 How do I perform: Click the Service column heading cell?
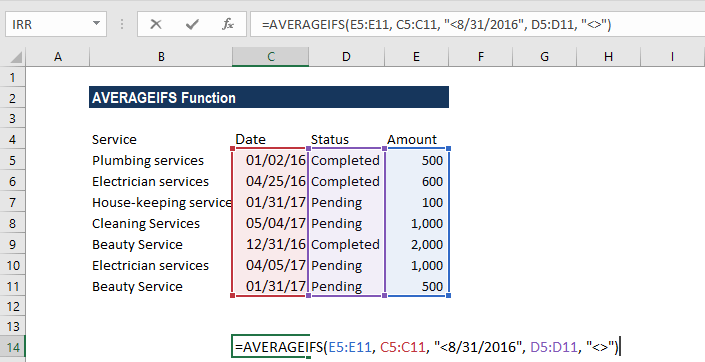161,139
